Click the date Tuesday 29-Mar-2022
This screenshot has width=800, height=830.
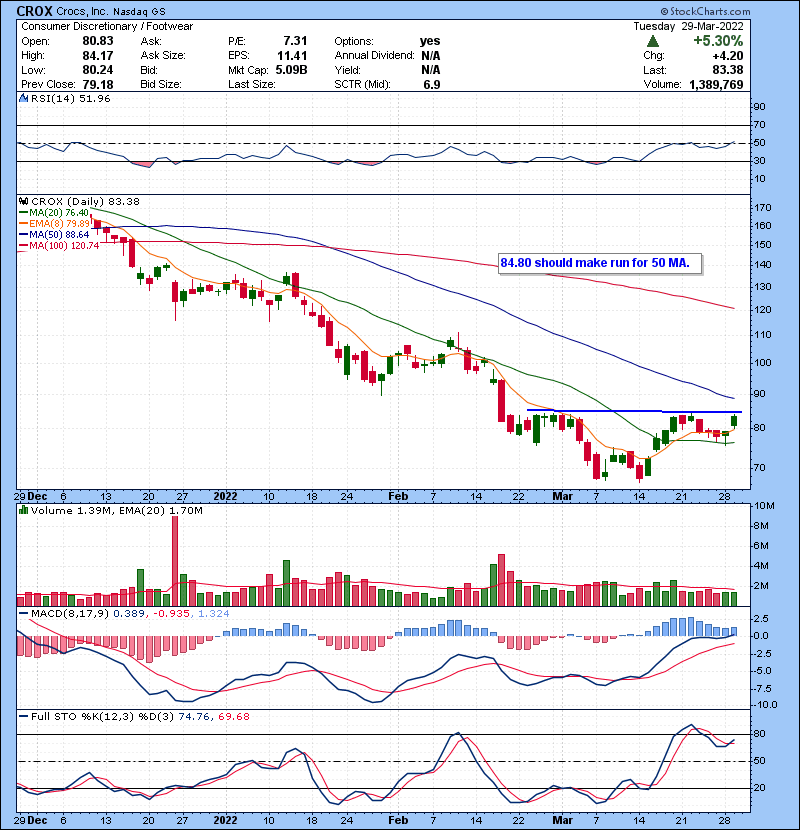[x=688, y=26]
